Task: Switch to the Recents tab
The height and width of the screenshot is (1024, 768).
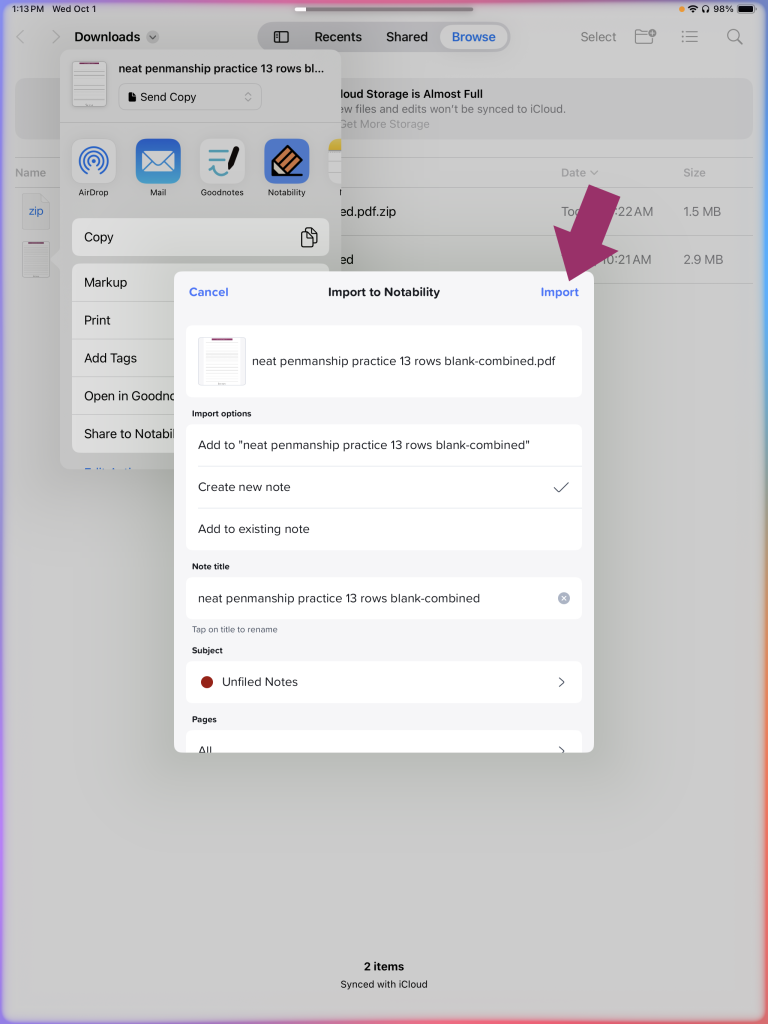Action: tap(338, 37)
